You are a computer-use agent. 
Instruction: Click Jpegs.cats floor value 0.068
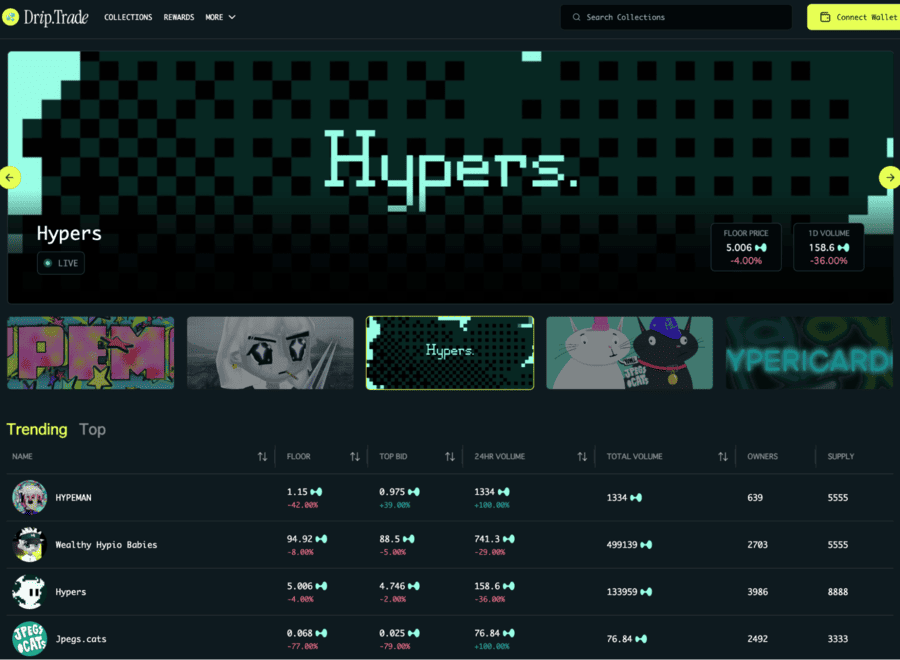[x=300, y=633]
